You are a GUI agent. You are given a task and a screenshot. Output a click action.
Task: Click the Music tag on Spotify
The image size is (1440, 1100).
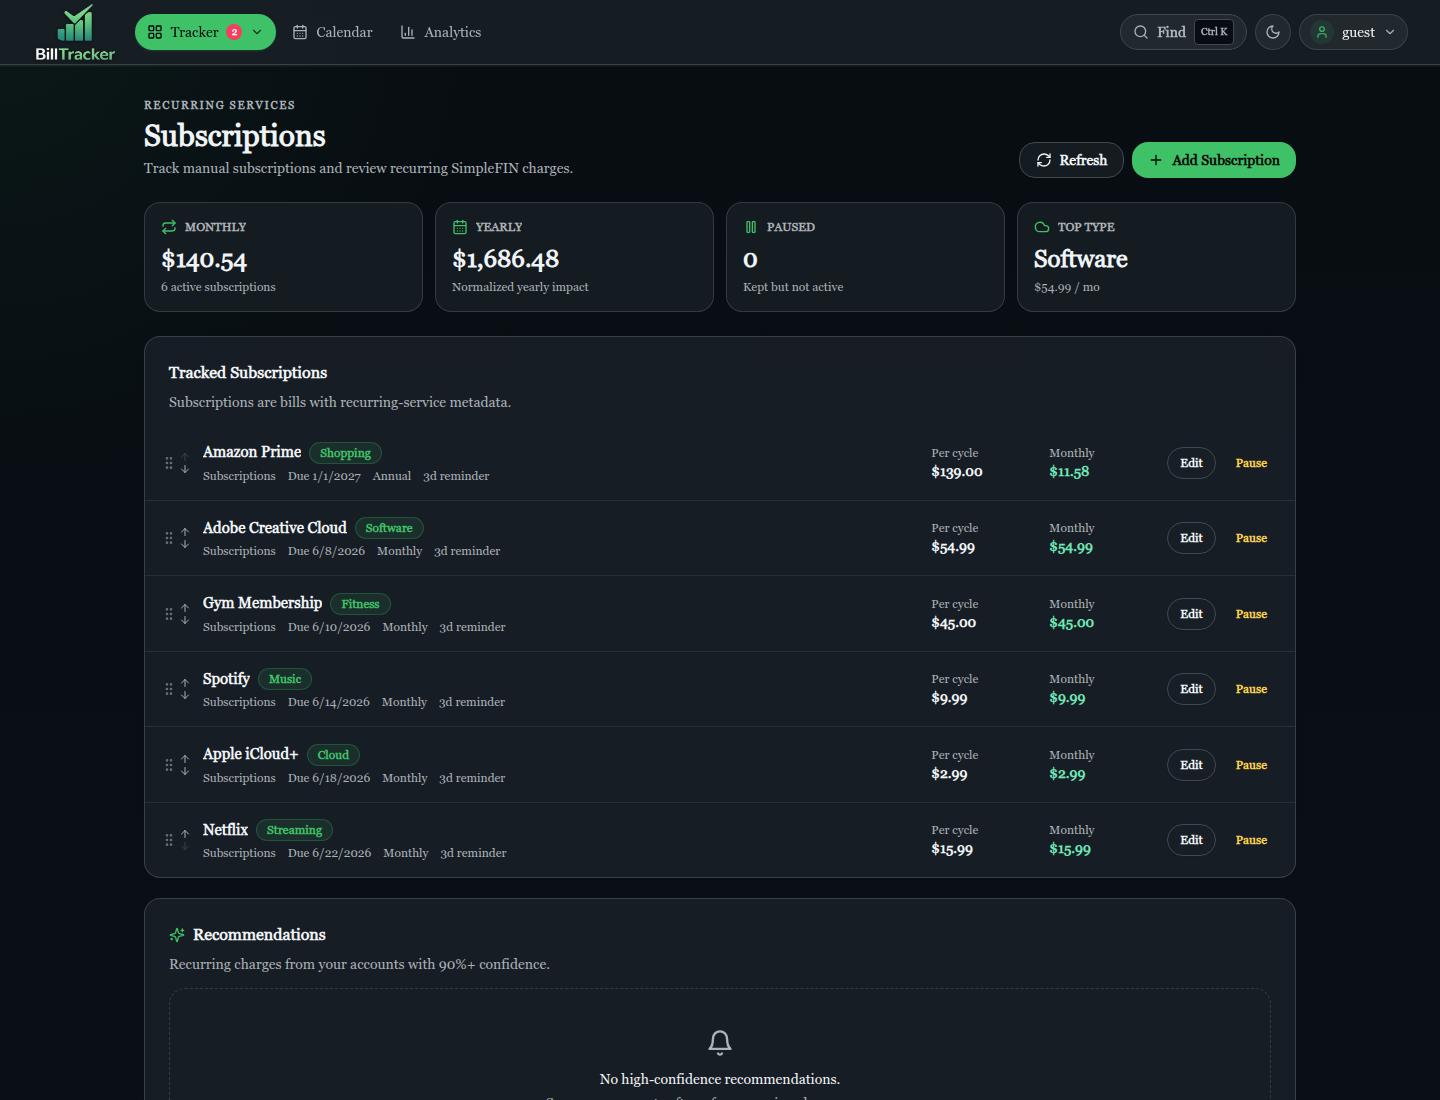pyautogui.click(x=285, y=679)
